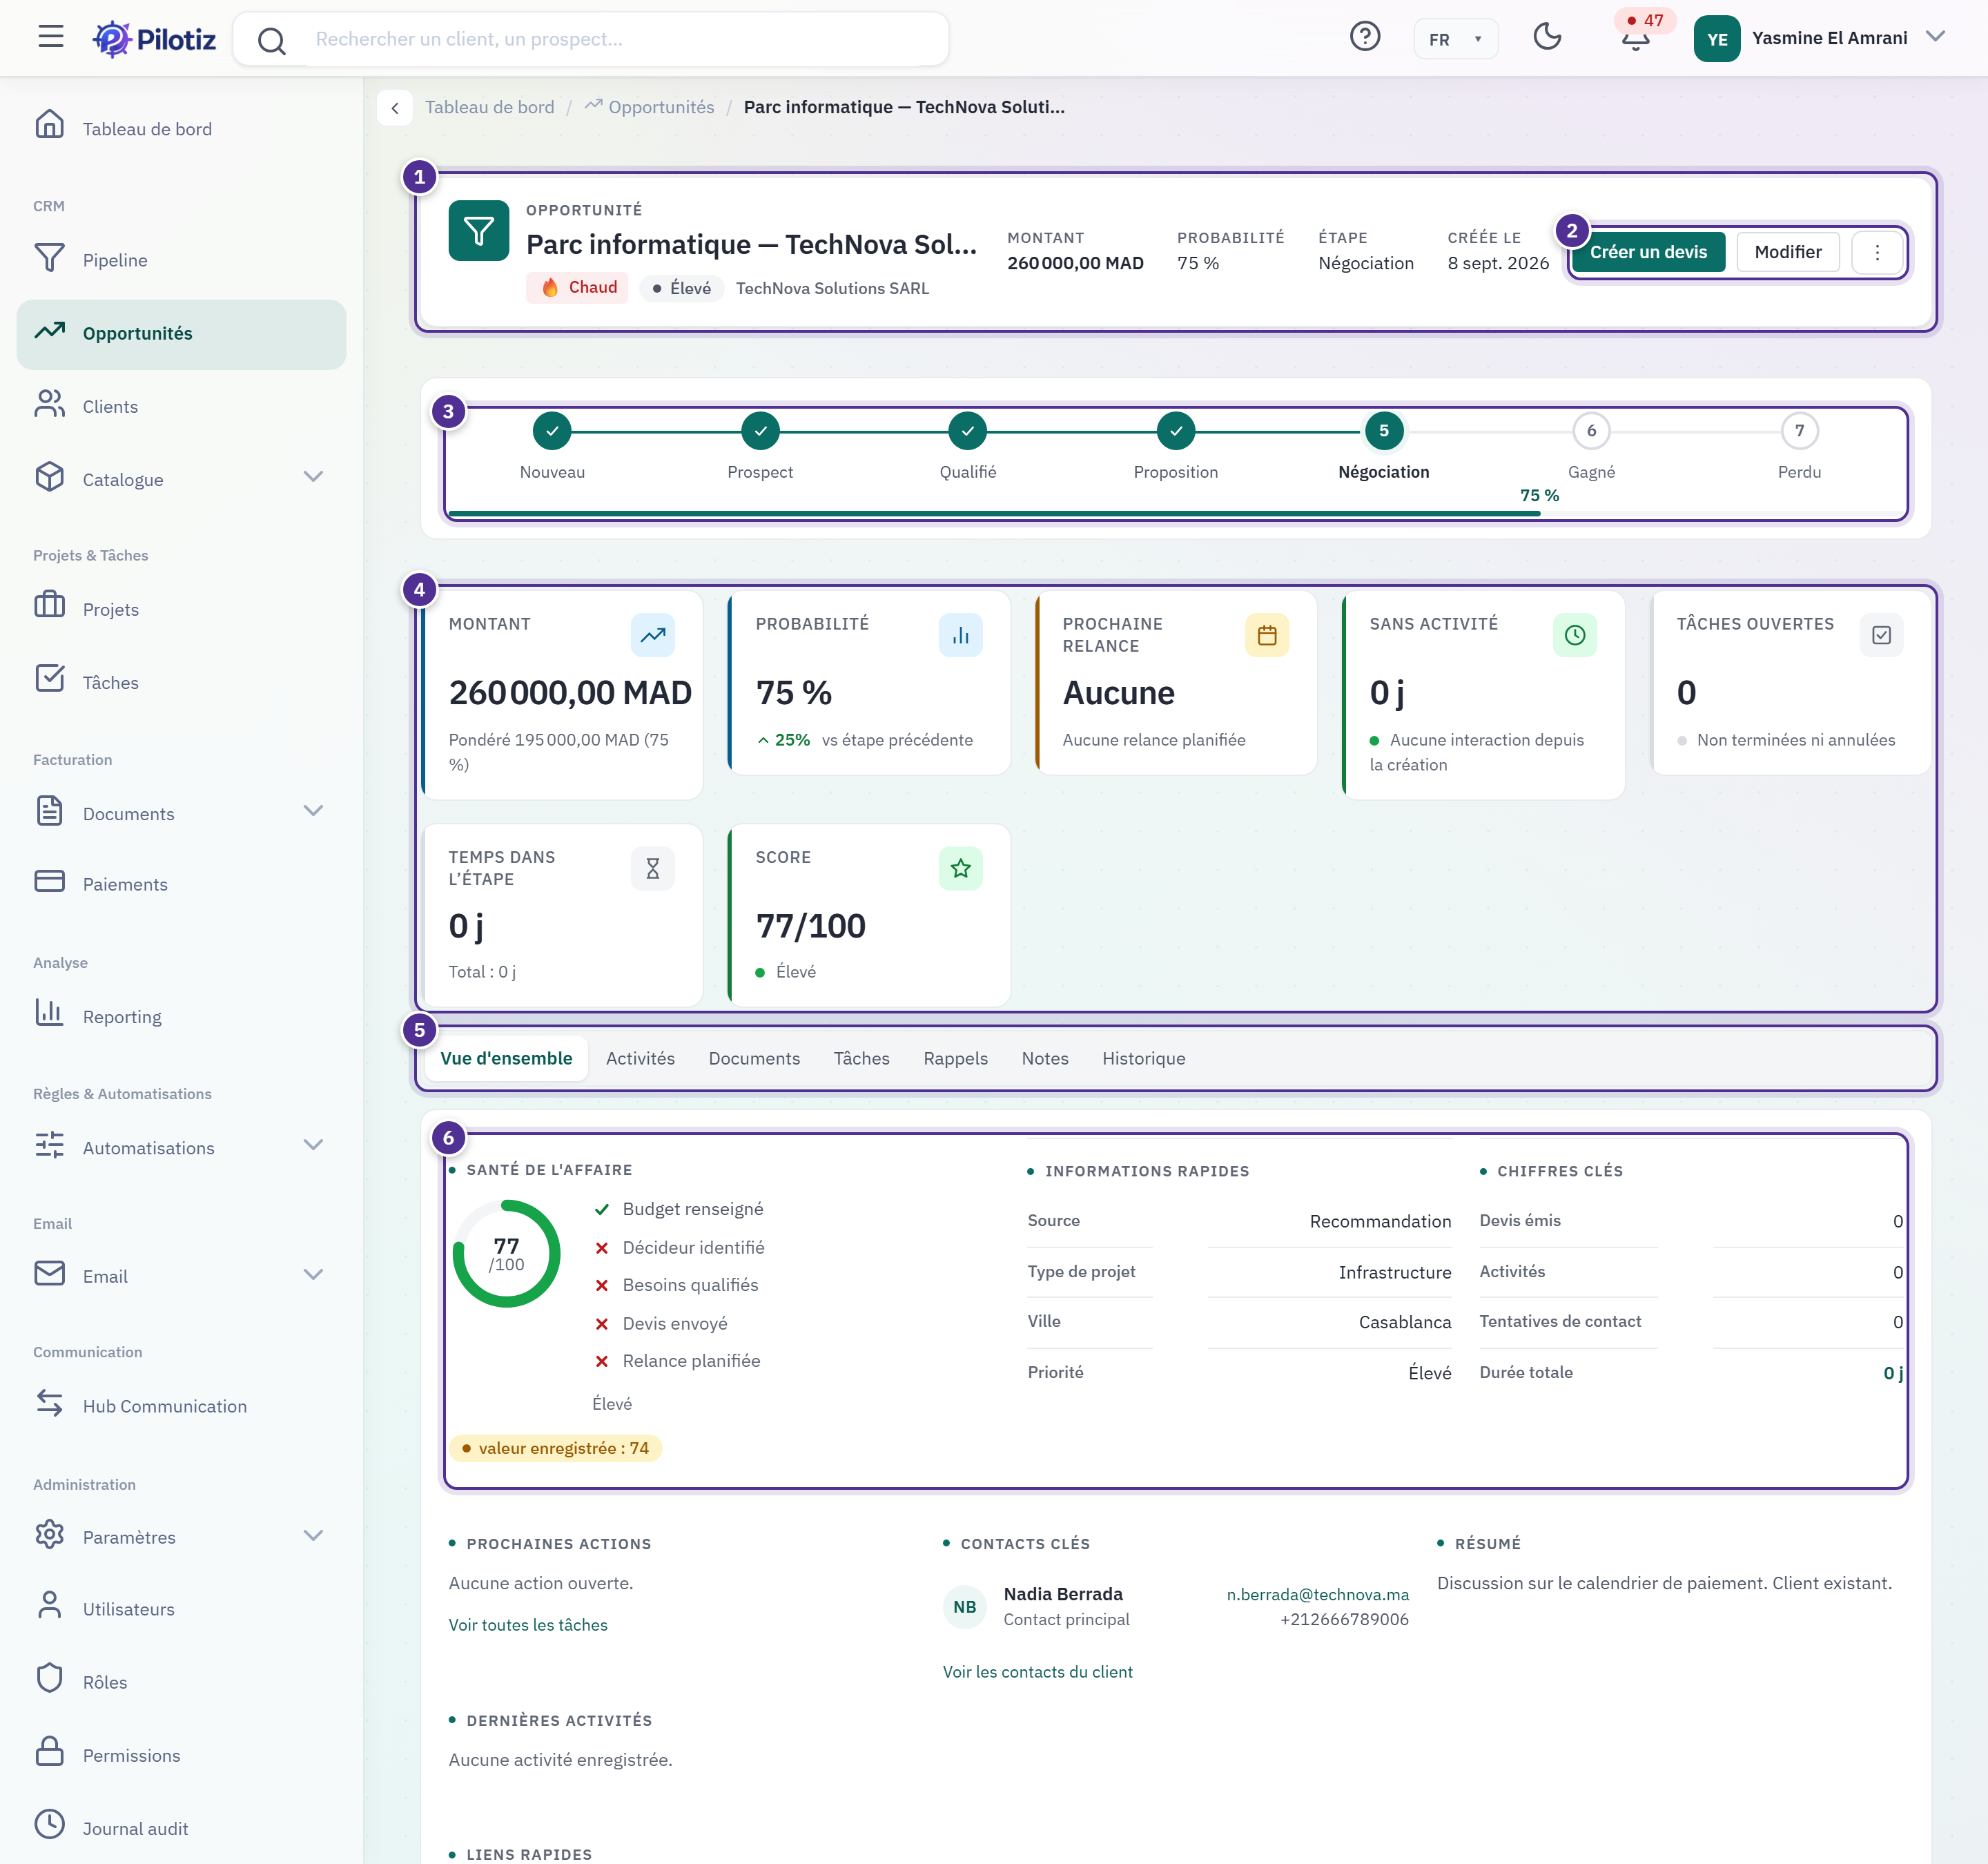1988x1864 pixels.
Task: Click the Probabilité bar chart icon
Action: 960,635
